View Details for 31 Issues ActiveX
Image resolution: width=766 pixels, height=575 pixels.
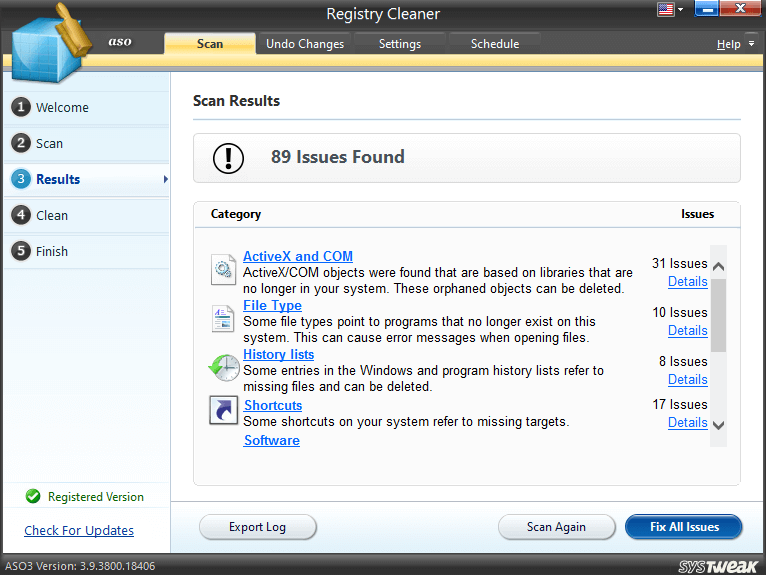687,282
